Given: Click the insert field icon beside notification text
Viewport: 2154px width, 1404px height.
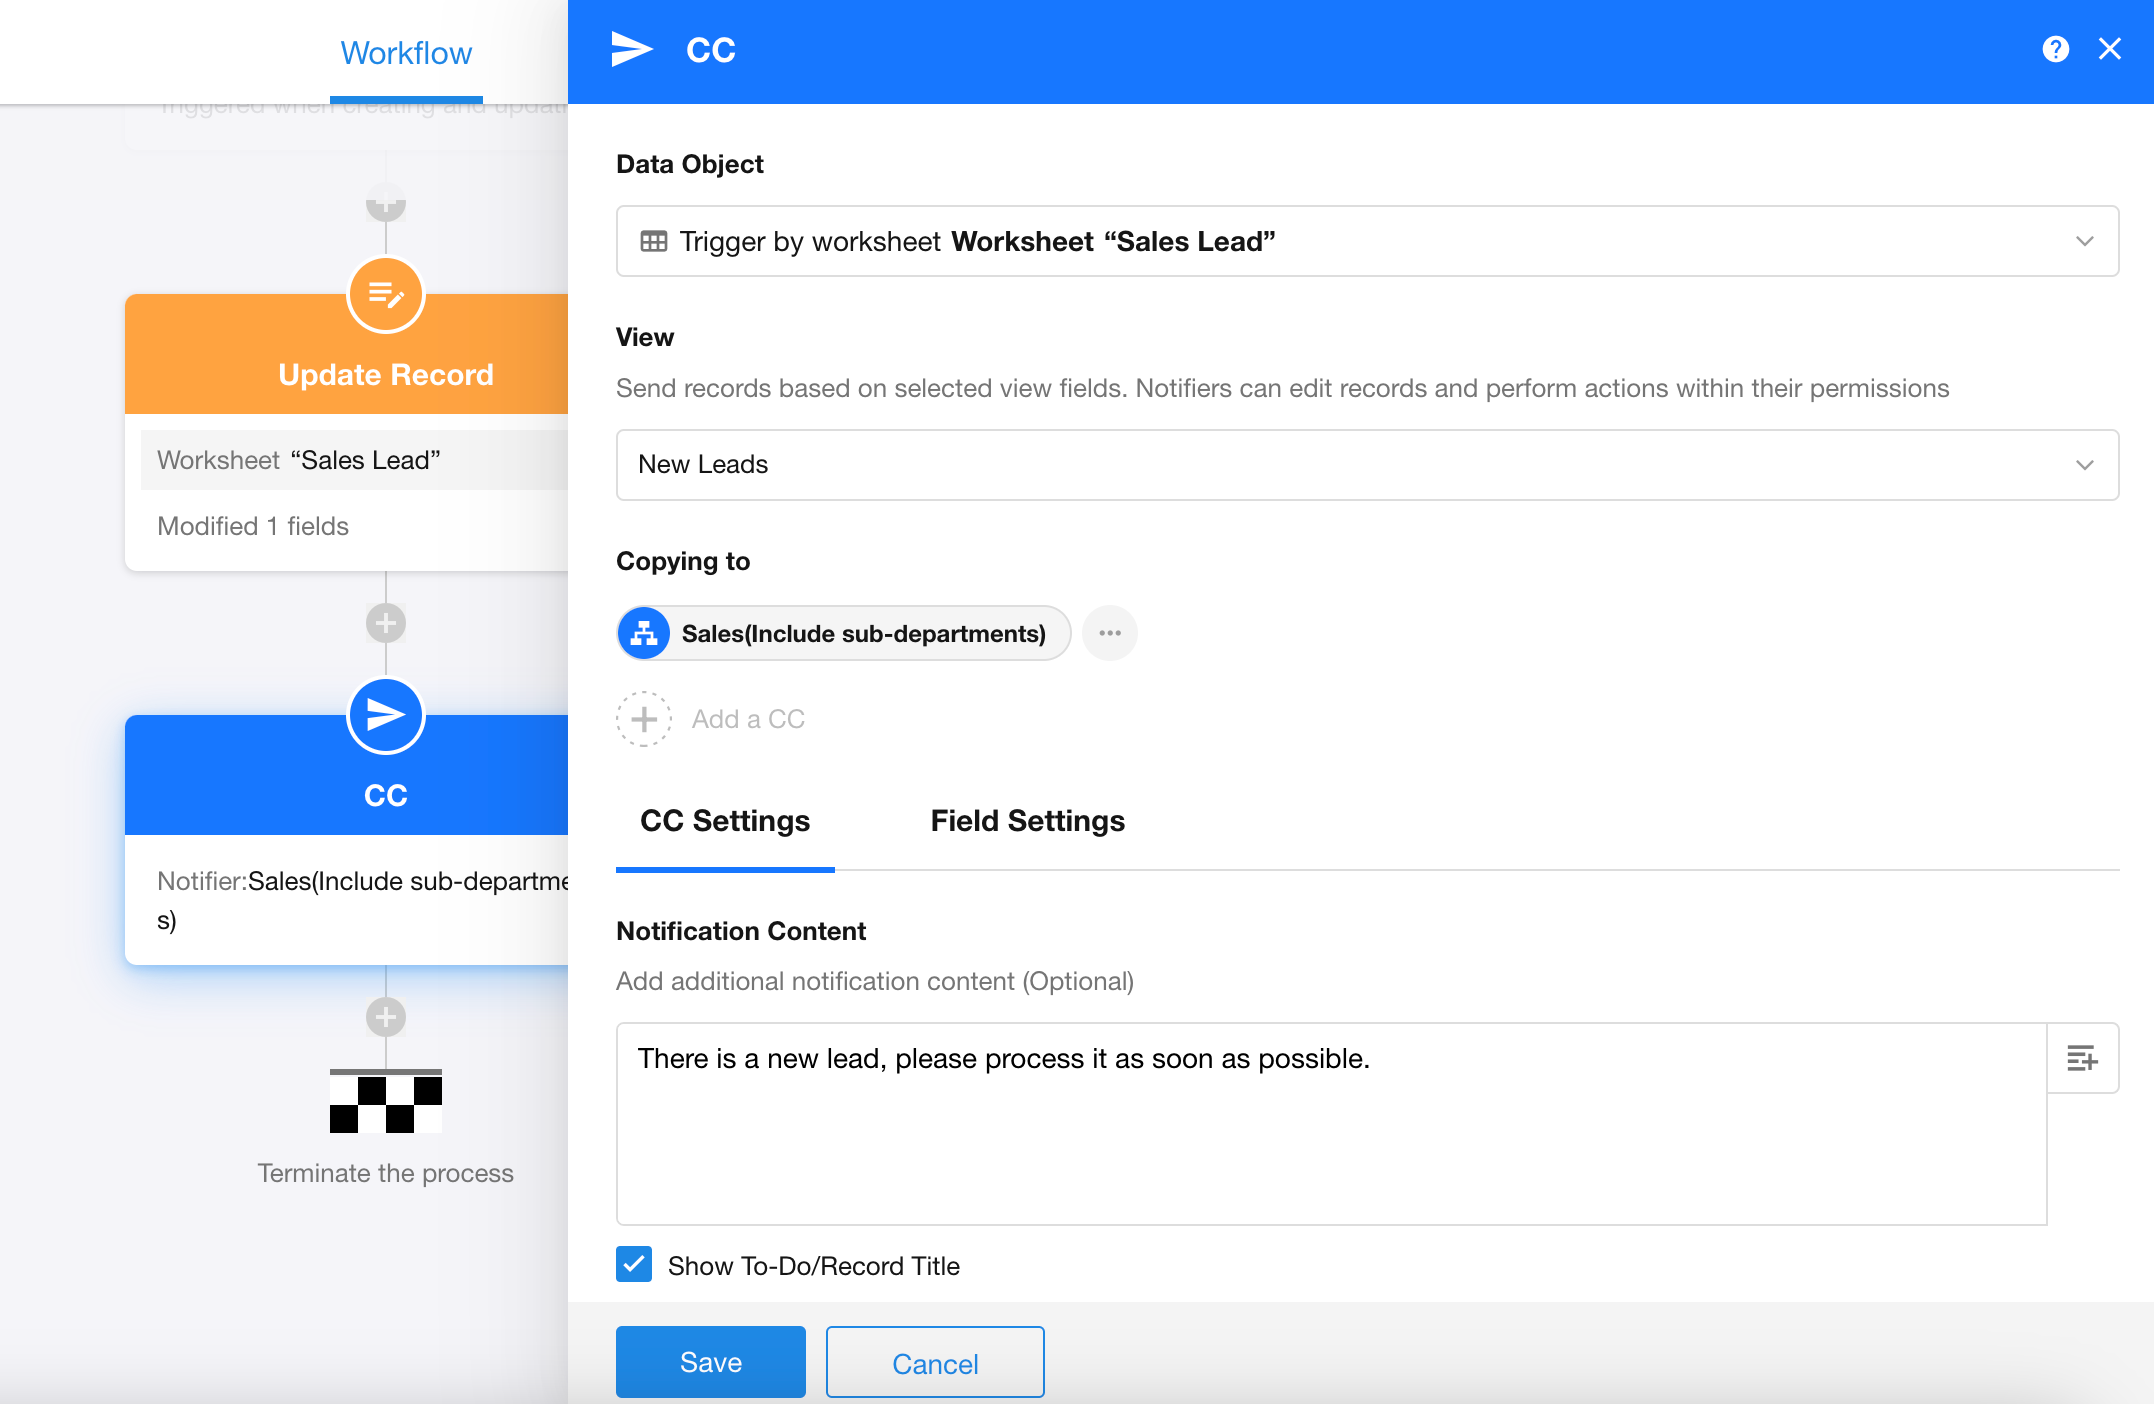Looking at the screenshot, I should pyautogui.click(x=2082, y=1058).
